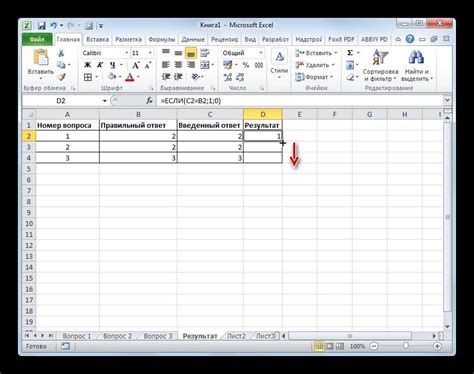Expand the Name Box dropdown arrow
Image resolution: width=474 pixels, height=374 pixels.
point(104,101)
